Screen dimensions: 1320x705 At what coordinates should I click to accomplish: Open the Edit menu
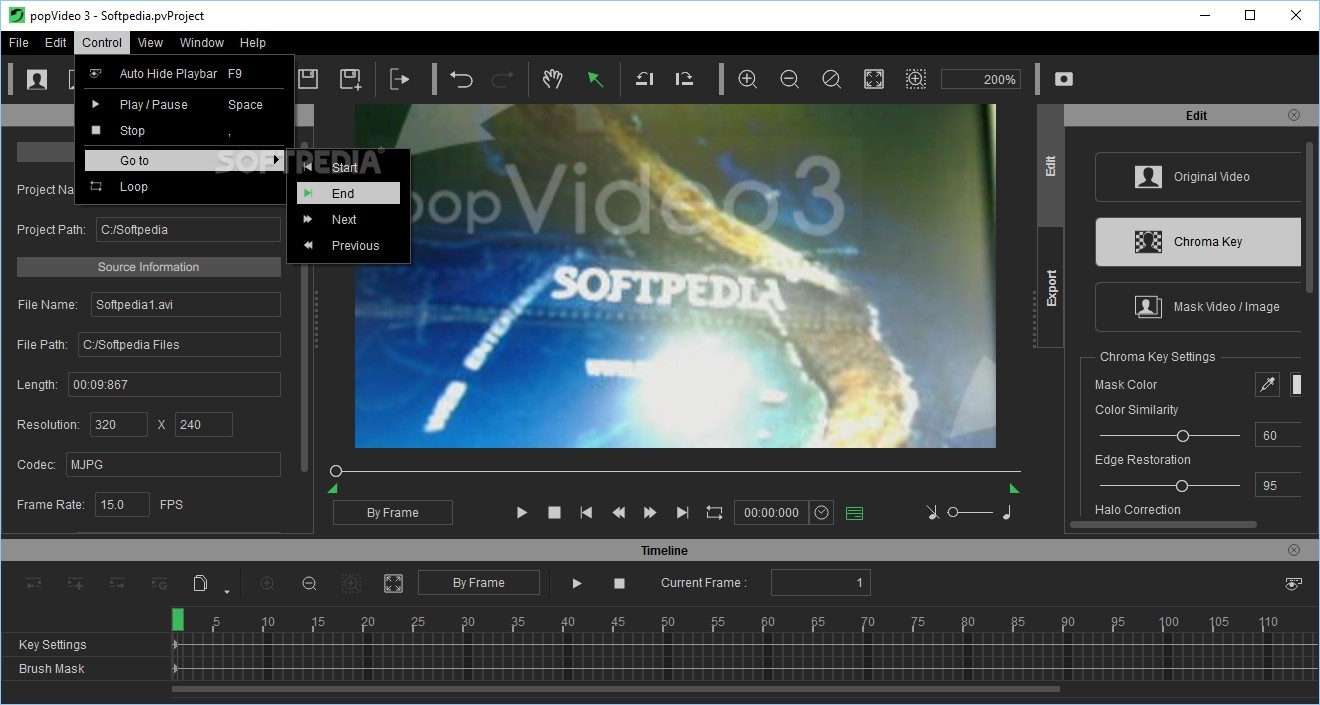click(x=56, y=43)
